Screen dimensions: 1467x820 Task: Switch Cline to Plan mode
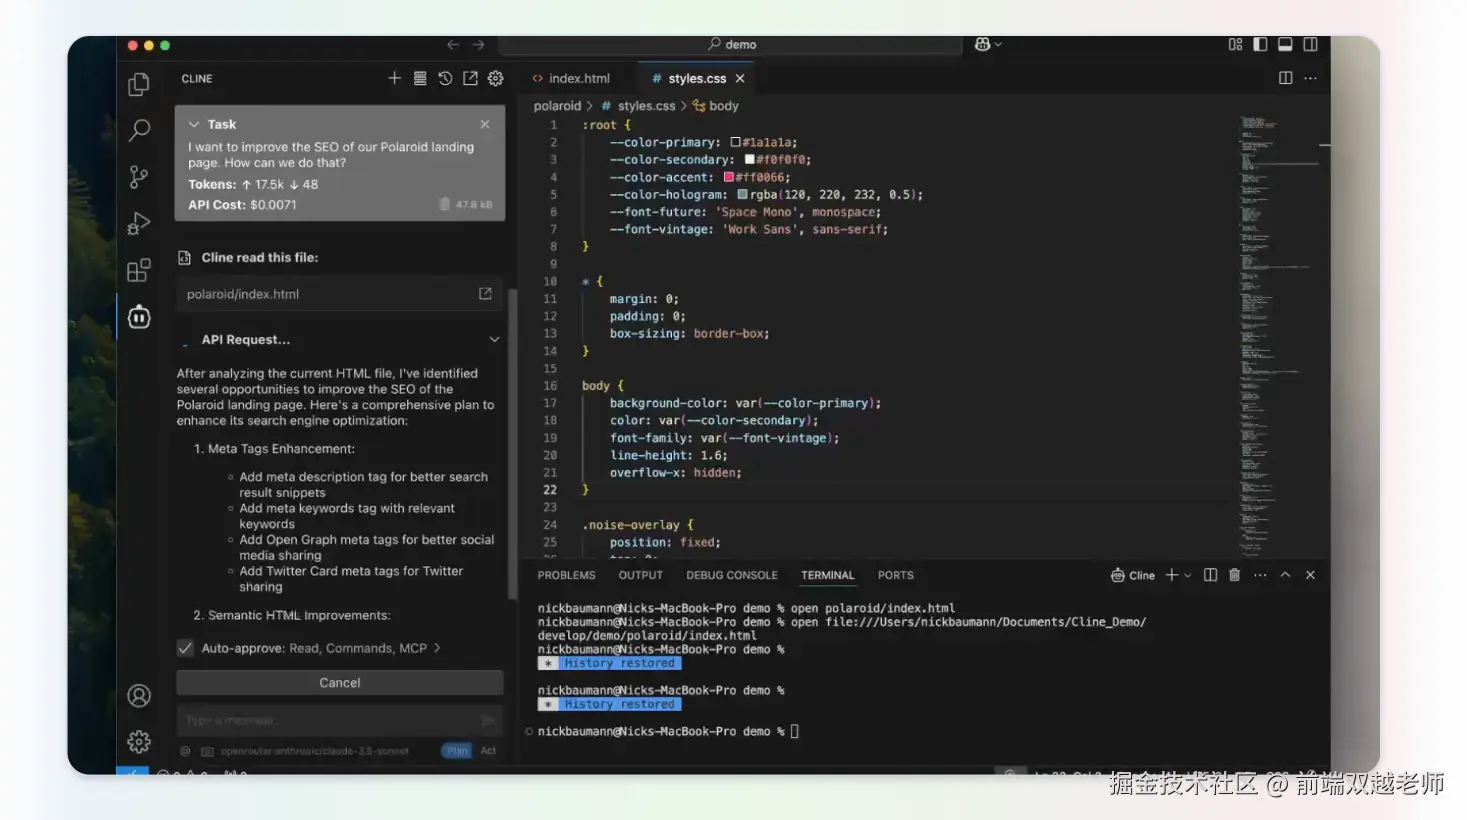pos(457,750)
